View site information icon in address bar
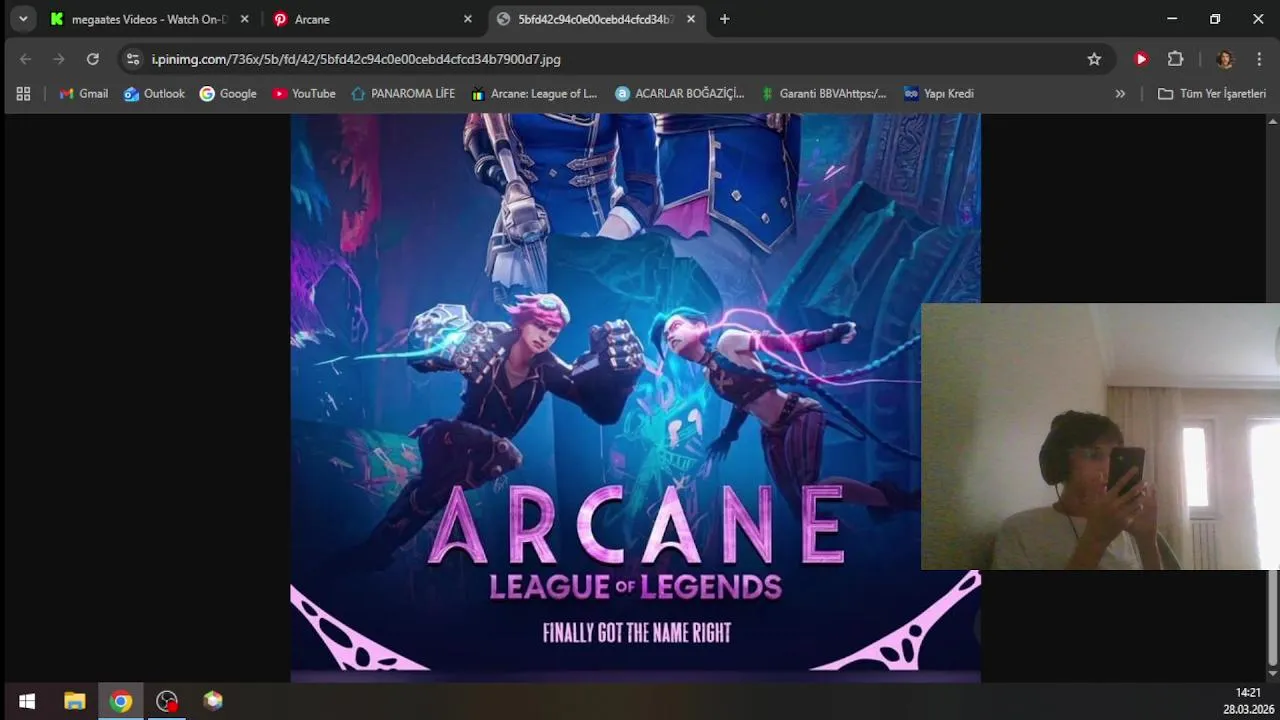Image resolution: width=1280 pixels, height=720 pixels. (133, 59)
